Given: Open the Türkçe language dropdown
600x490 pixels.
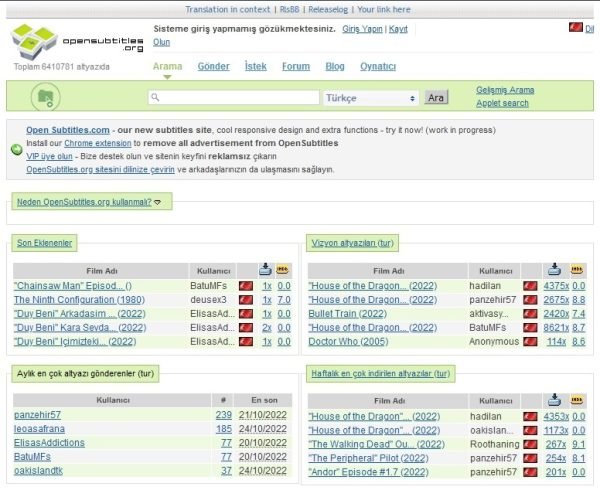Looking at the screenshot, I should [370, 98].
